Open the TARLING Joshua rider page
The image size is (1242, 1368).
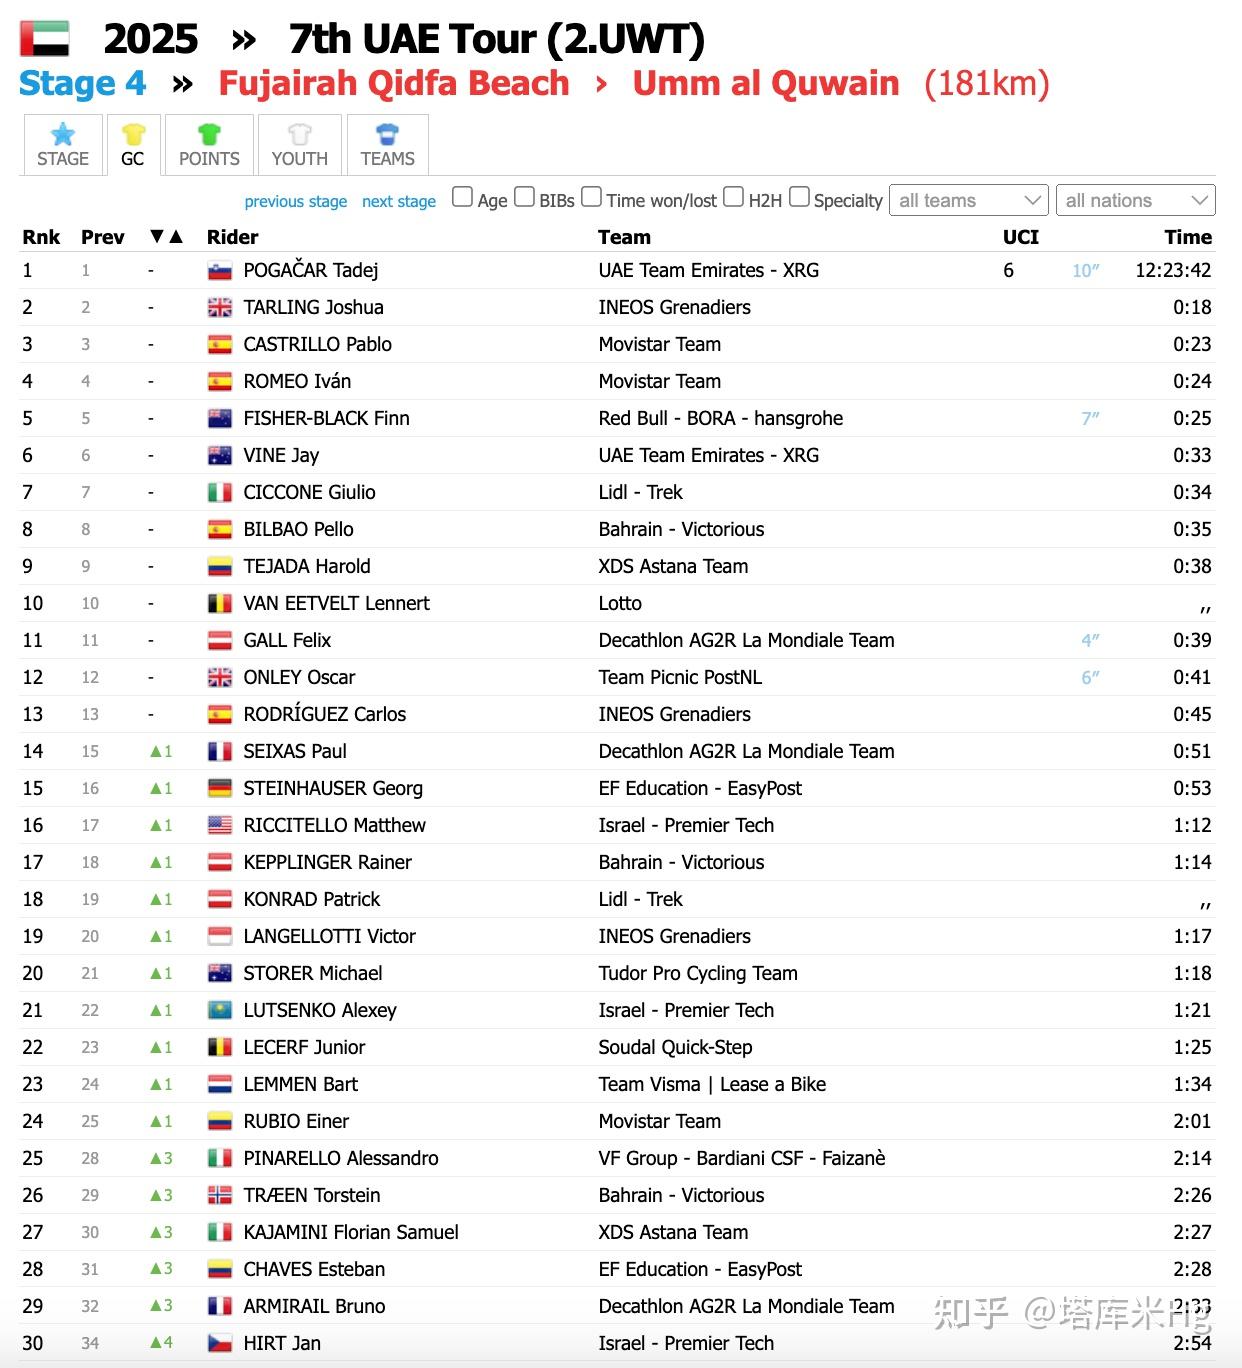point(313,308)
